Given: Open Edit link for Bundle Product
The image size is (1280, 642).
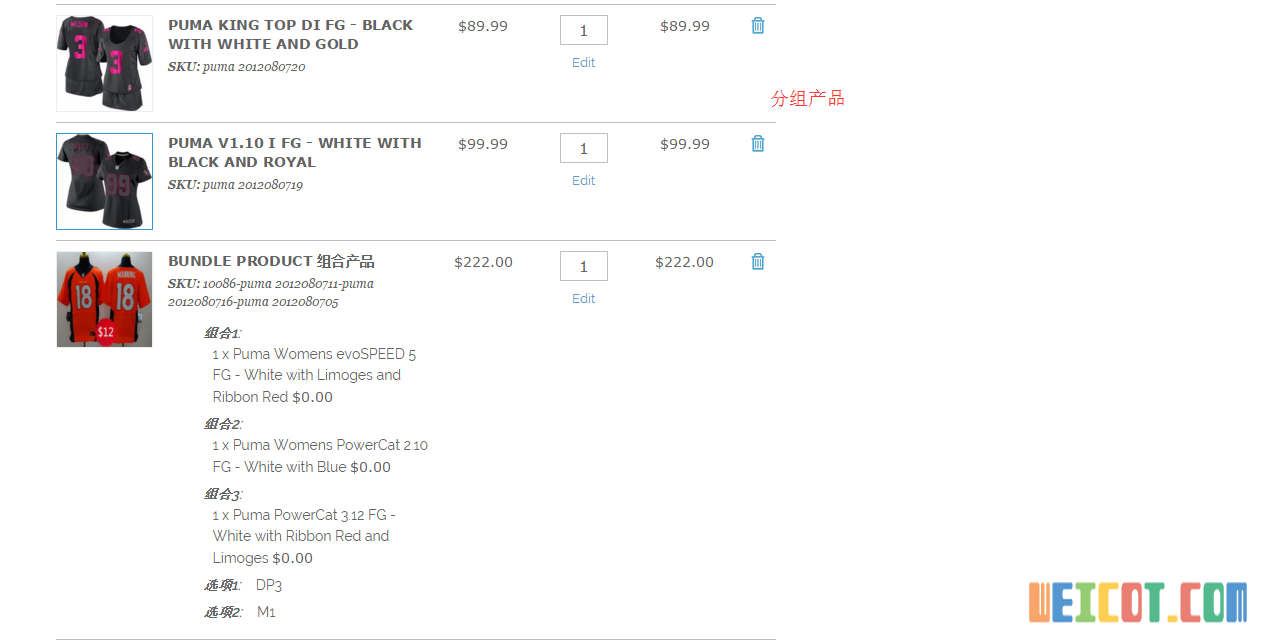Looking at the screenshot, I should click(x=583, y=299).
